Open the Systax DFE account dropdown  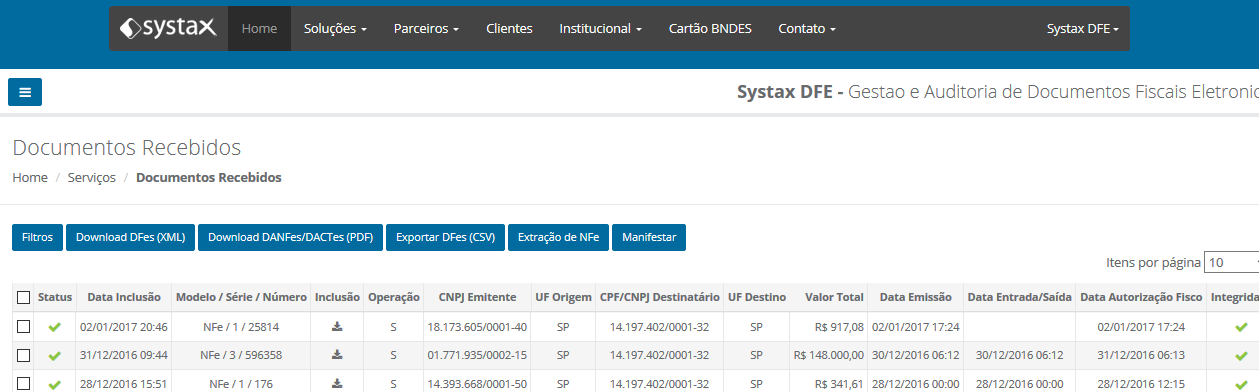(1082, 29)
